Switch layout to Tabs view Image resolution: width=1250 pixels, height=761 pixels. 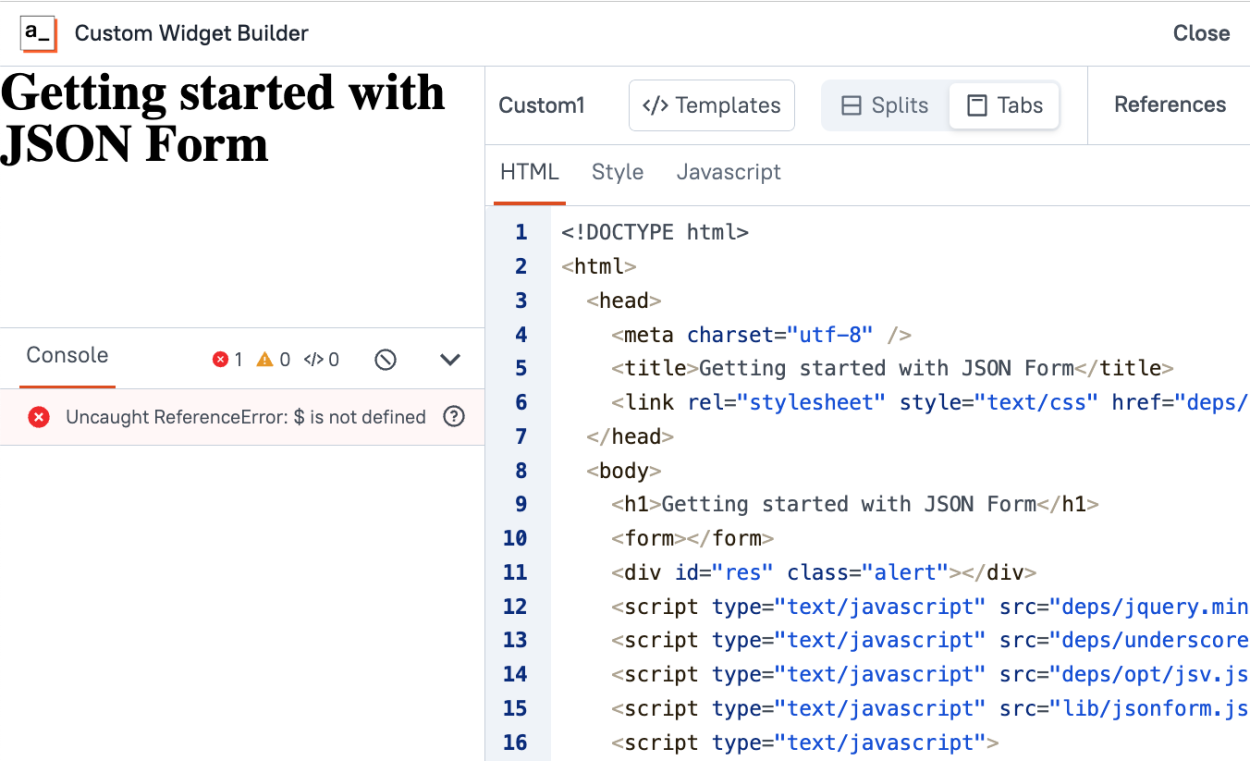[1004, 106]
